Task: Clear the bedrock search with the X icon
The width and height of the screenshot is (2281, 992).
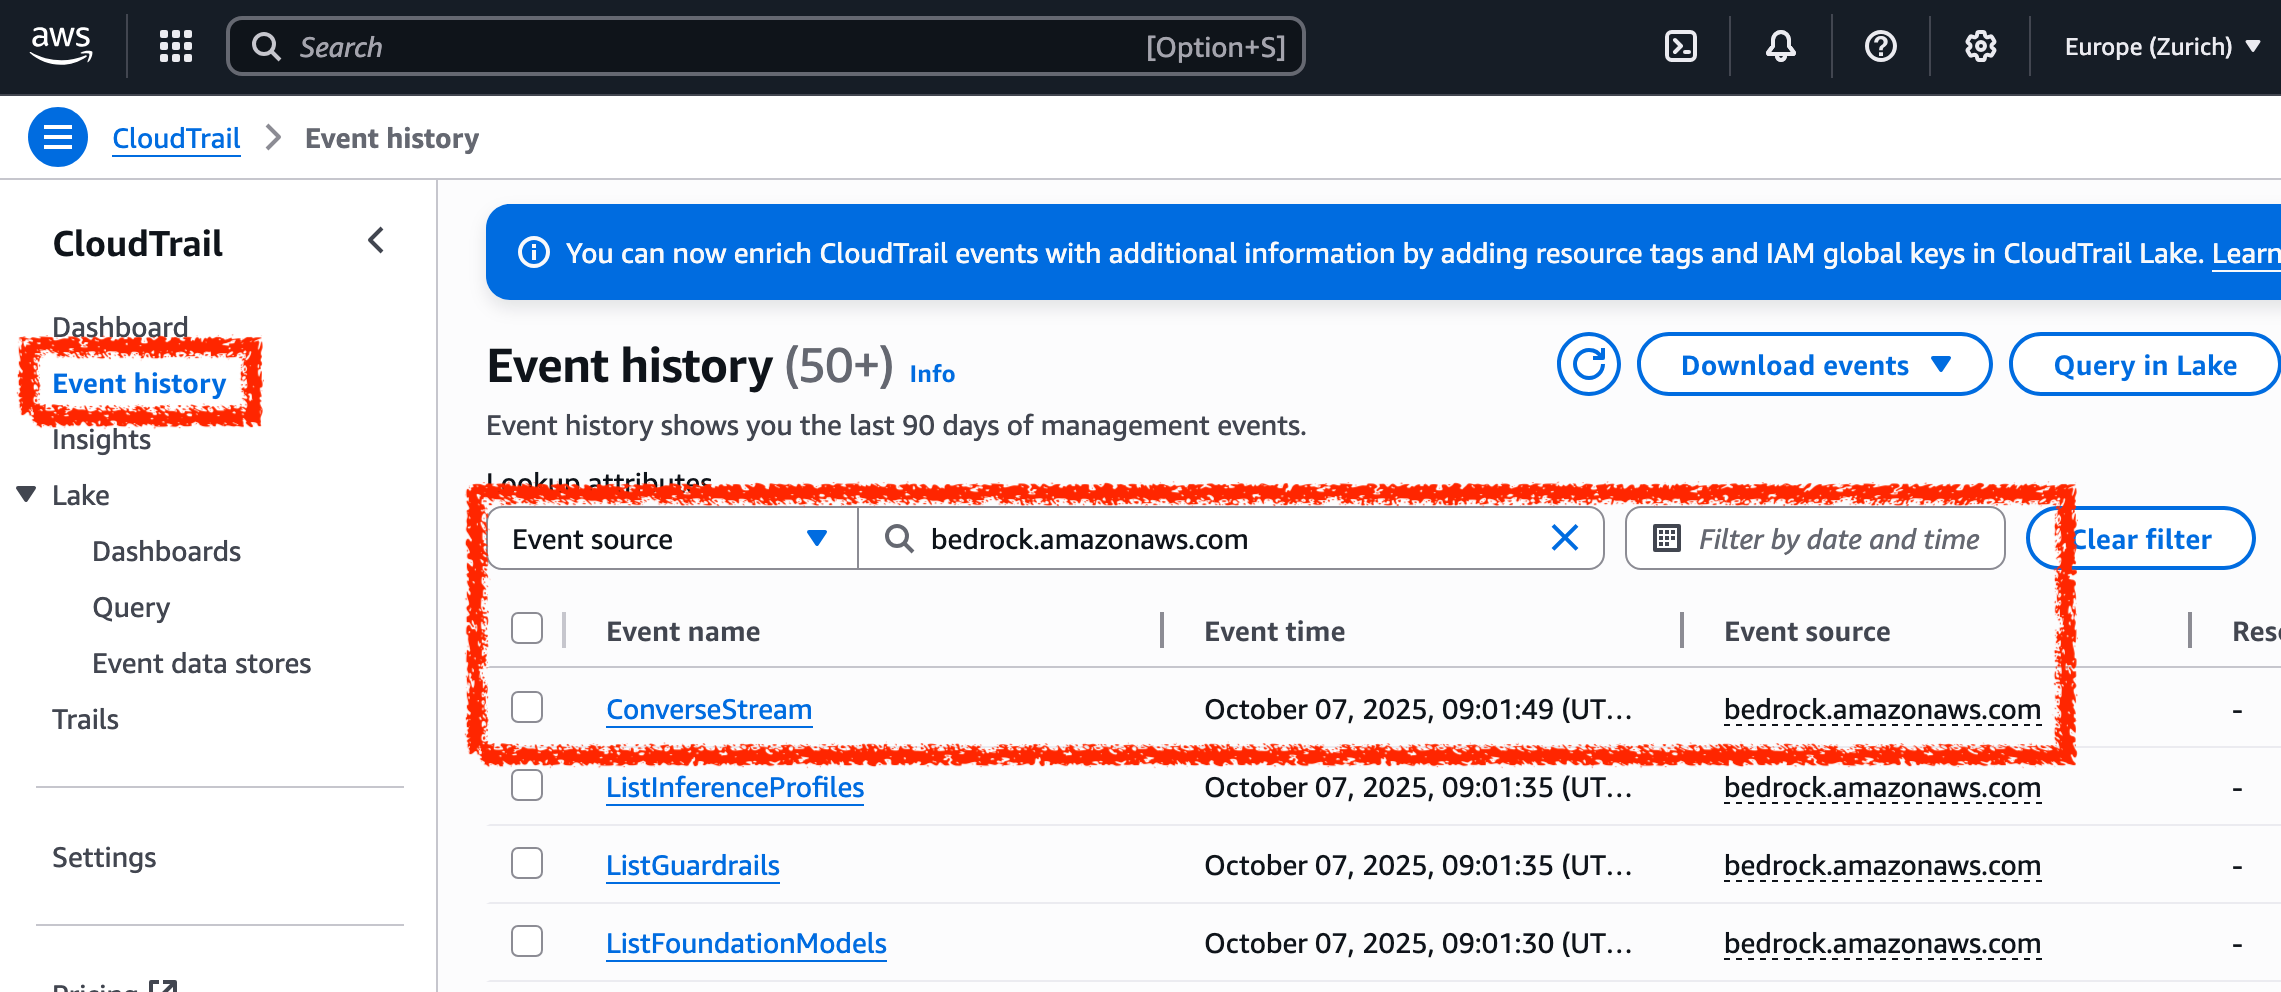Action: 1564,538
